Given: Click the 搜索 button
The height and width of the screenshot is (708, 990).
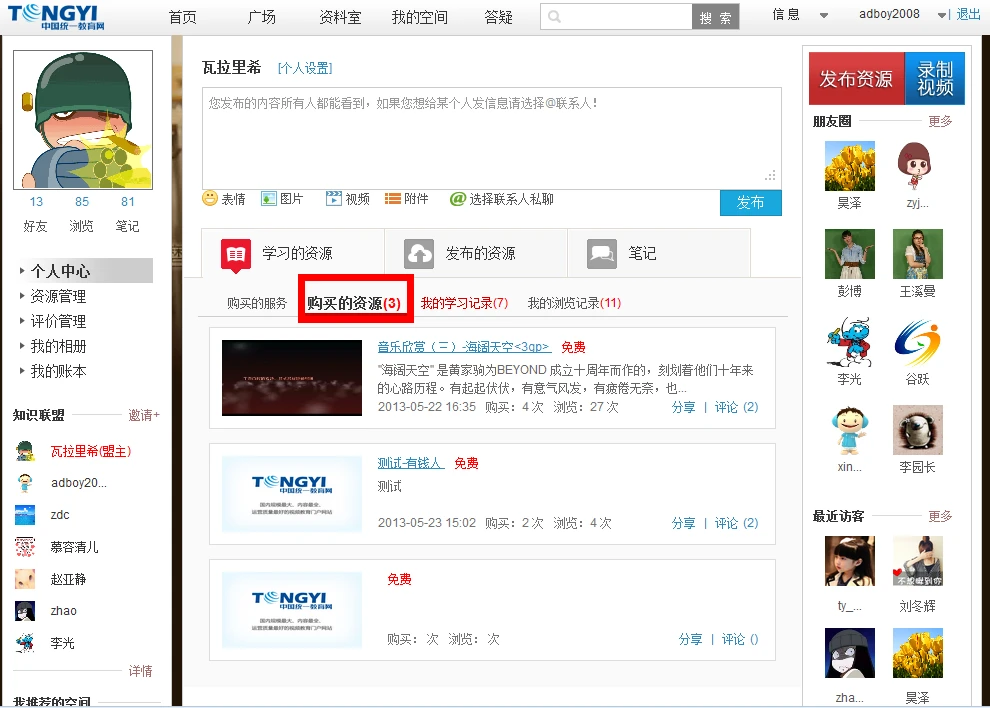Looking at the screenshot, I should pyautogui.click(x=715, y=17).
